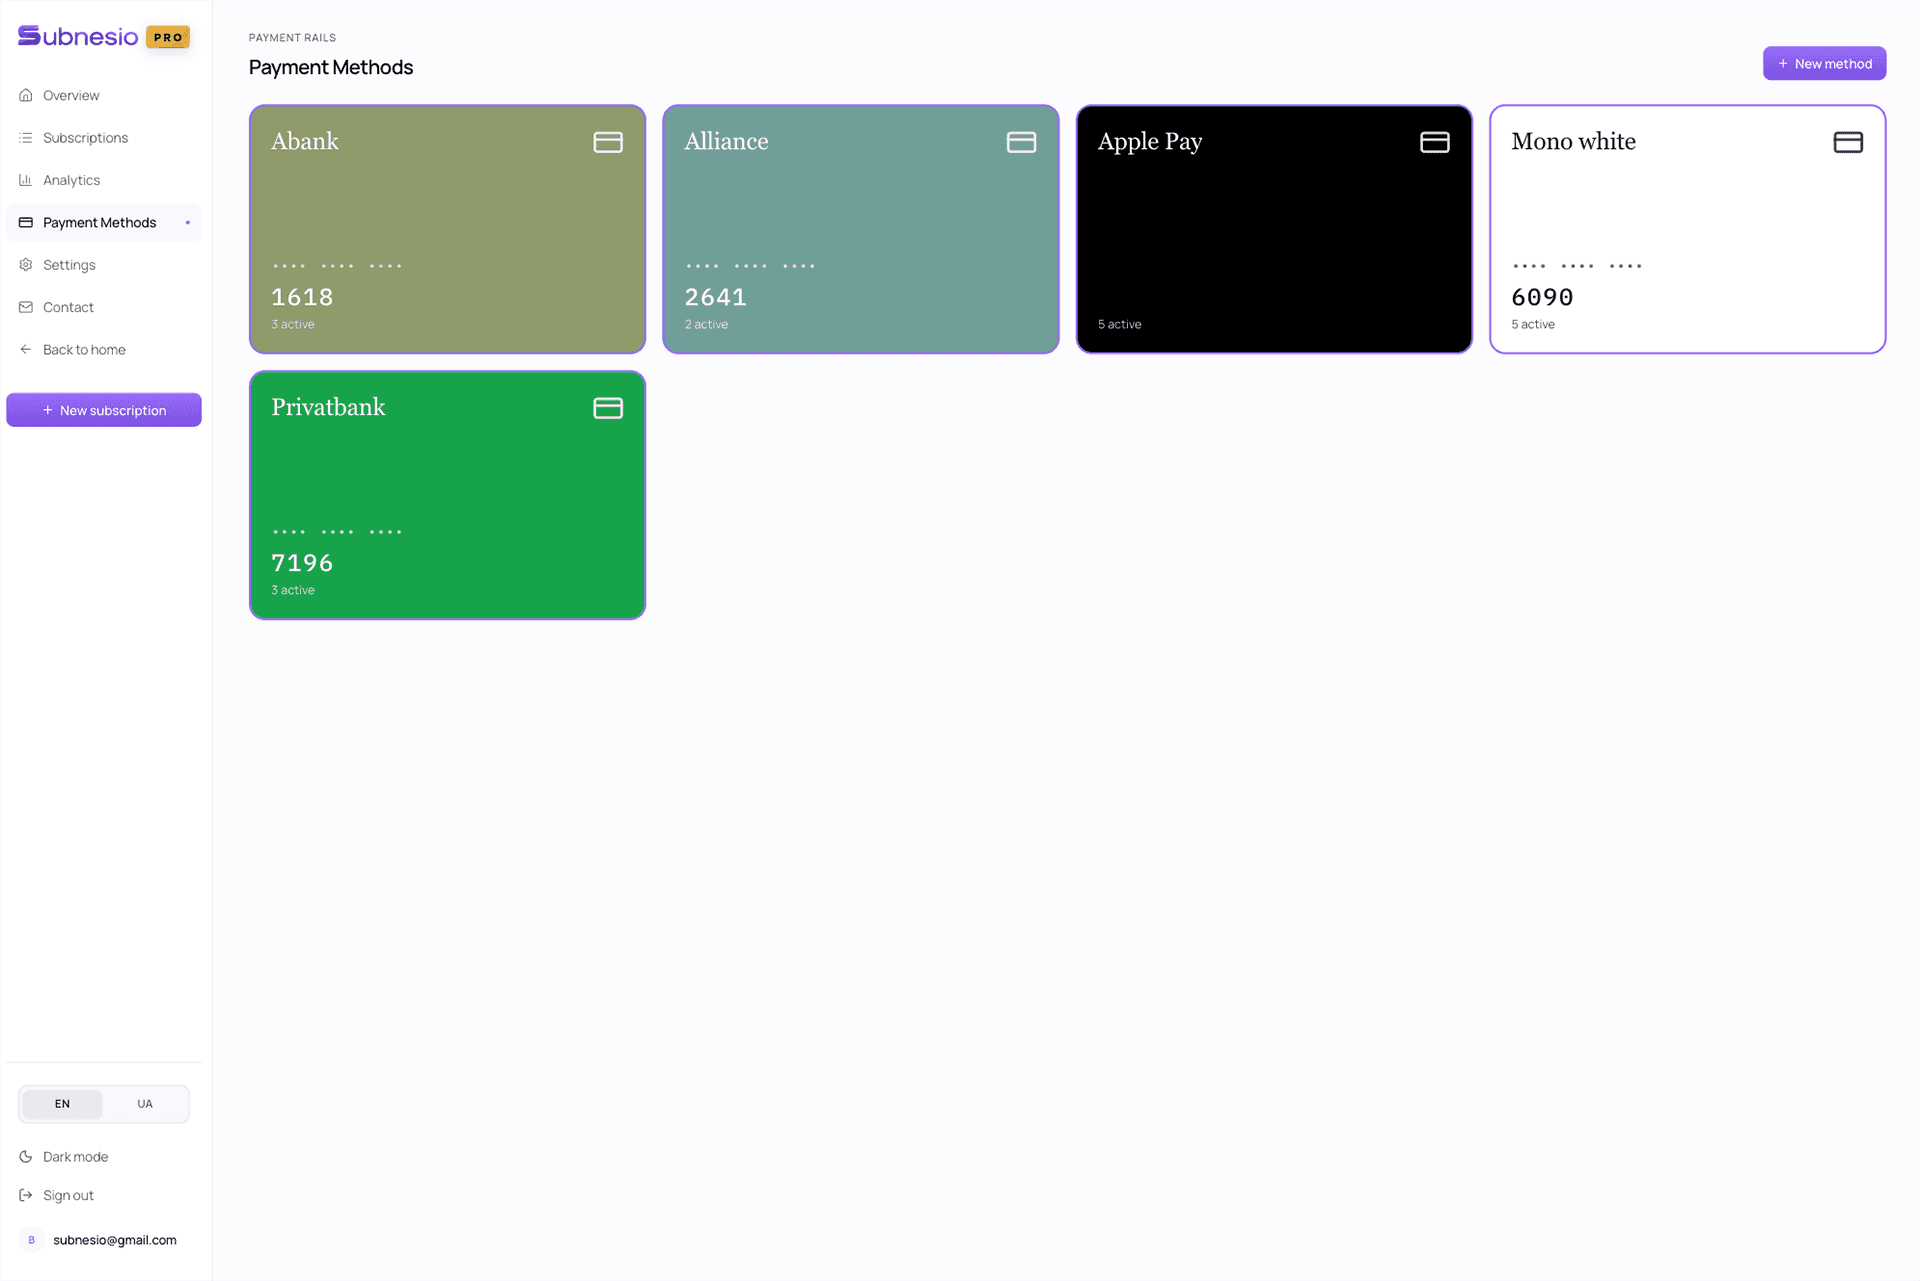The height and width of the screenshot is (1281, 1920).
Task: Open the Mono white payment card
Action: [x=1688, y=229]
